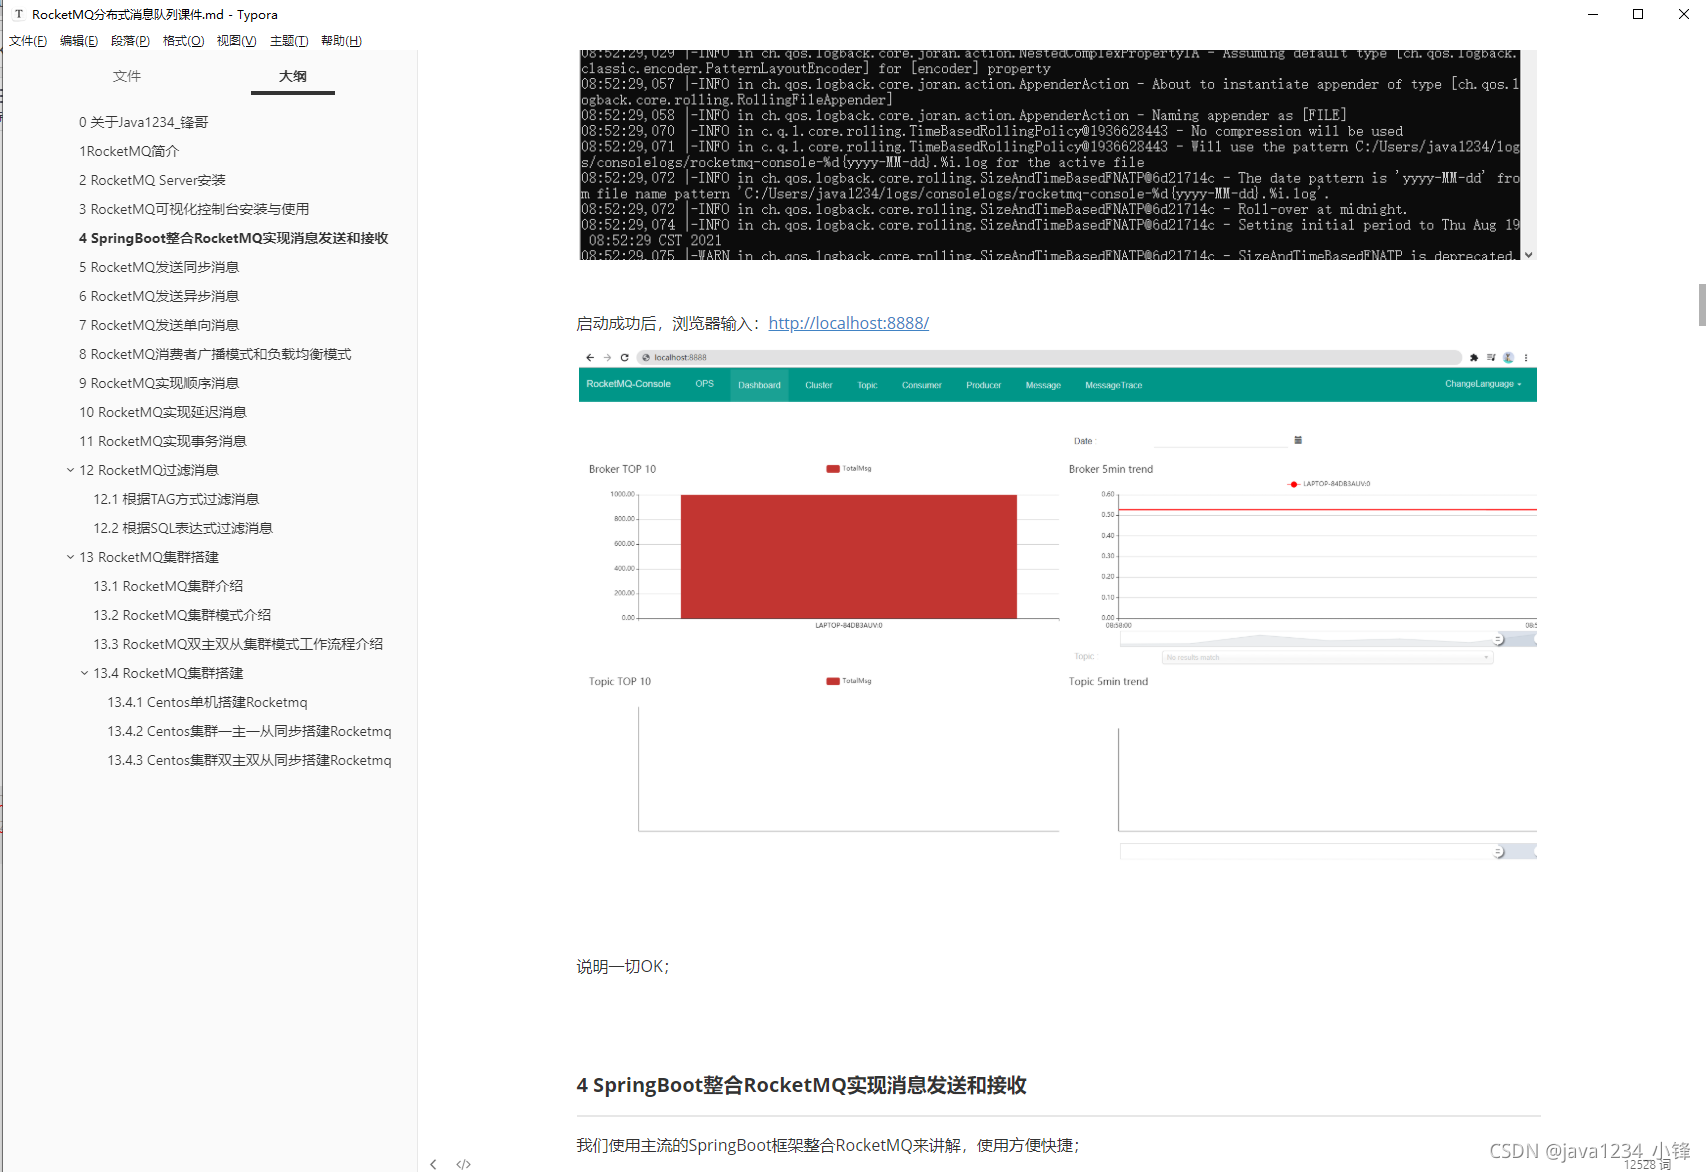Maximize the Typora window
Viewport: 1706px width, 1172px height.
coord(1638,14)
